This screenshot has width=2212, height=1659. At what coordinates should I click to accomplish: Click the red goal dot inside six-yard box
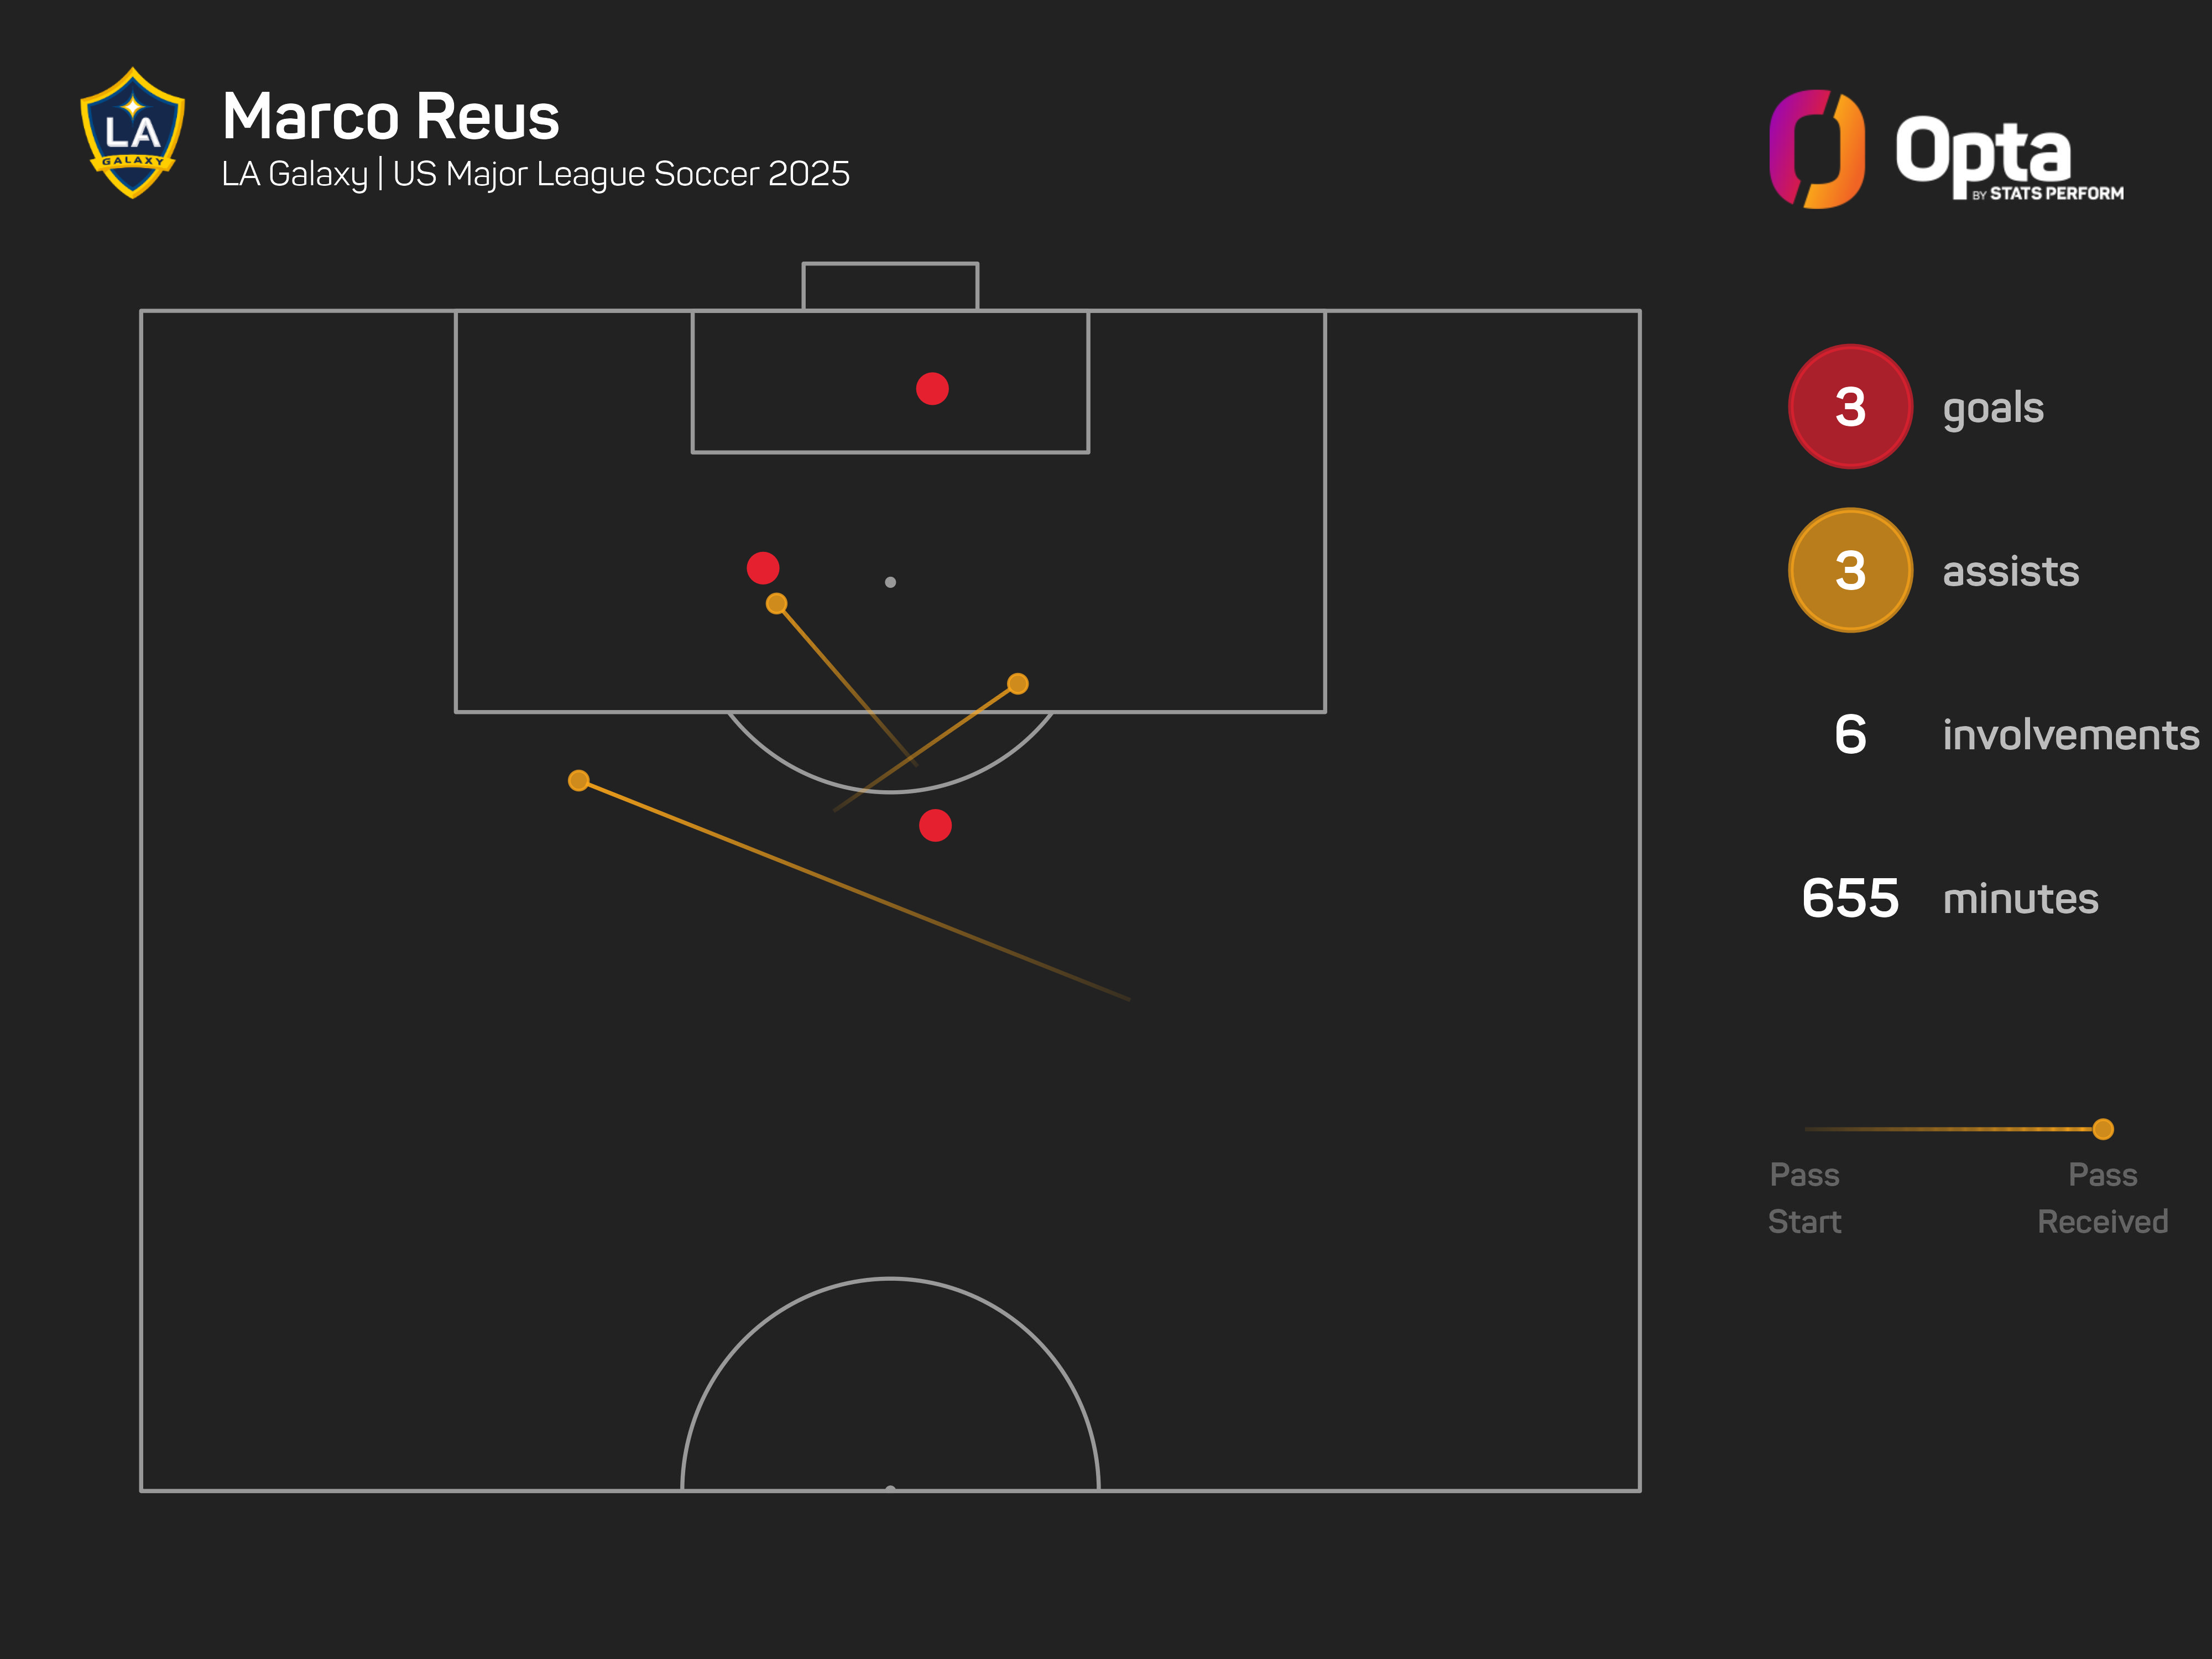pyautogui.click(x=932, y=389)
